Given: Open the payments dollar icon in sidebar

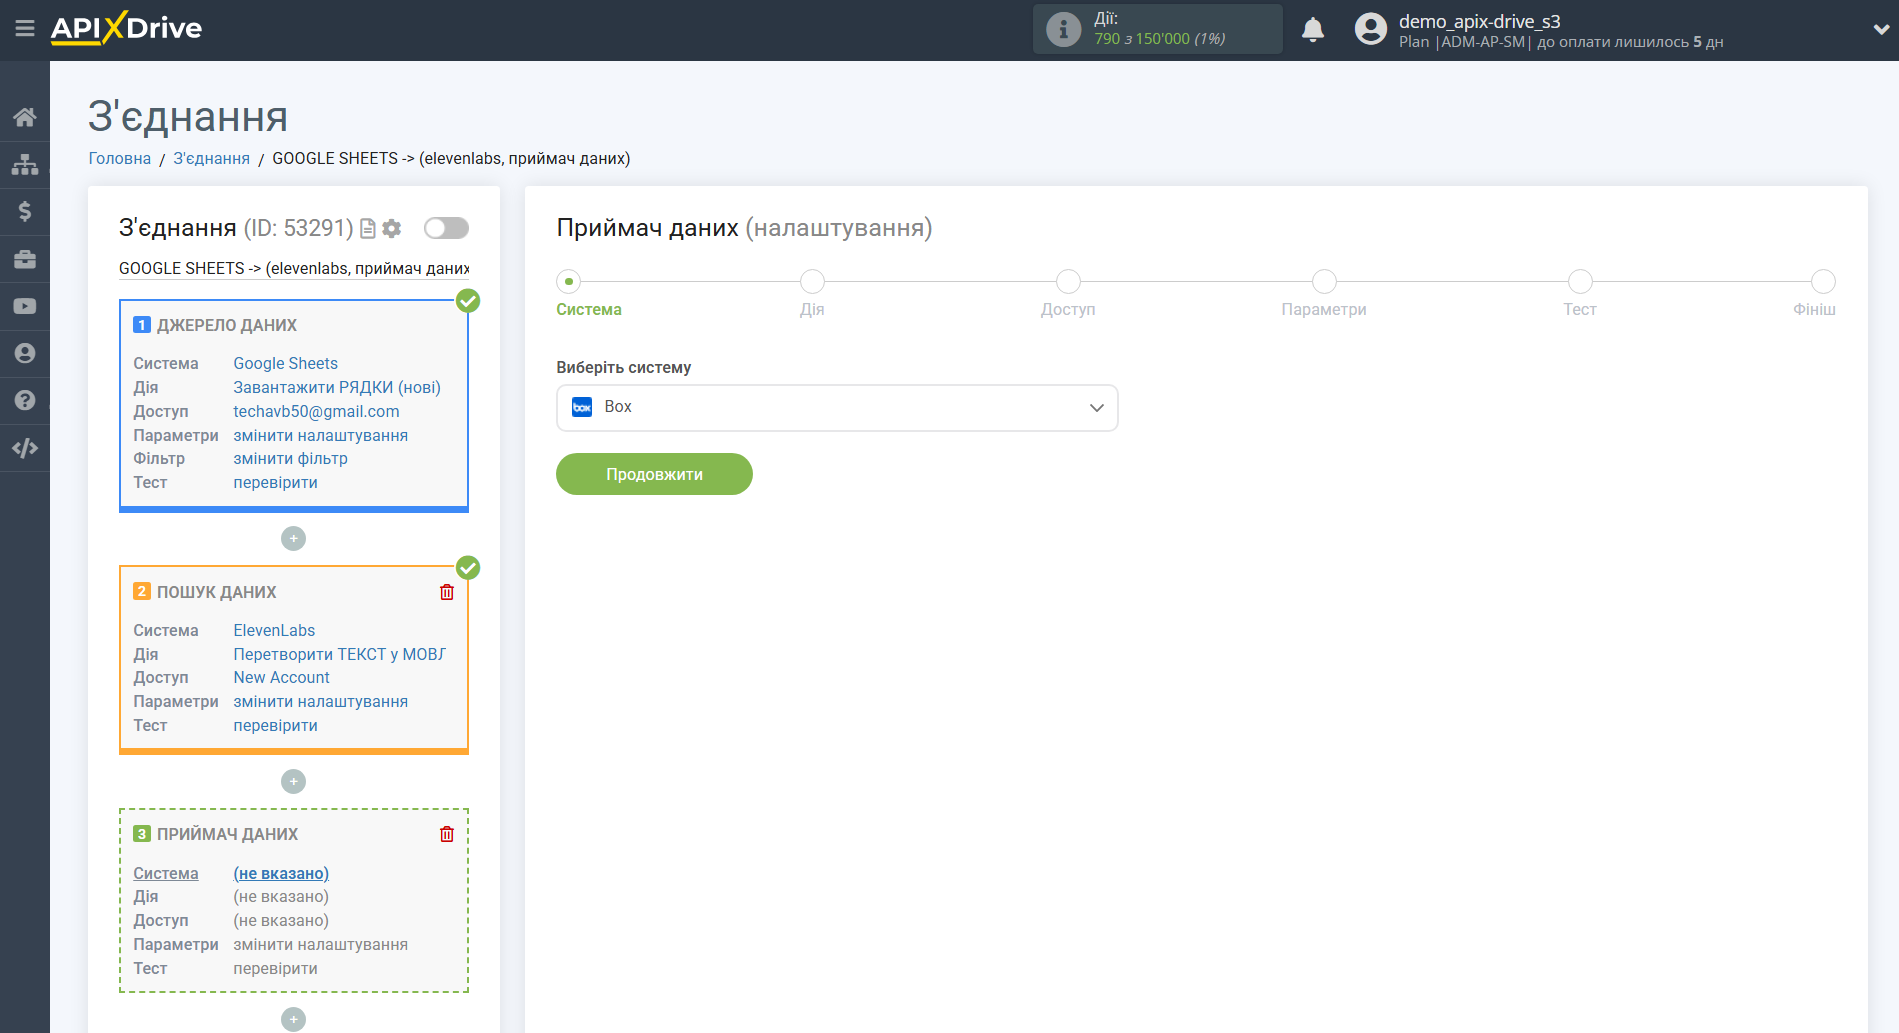Looking at the screenshot, I should 25,211.
